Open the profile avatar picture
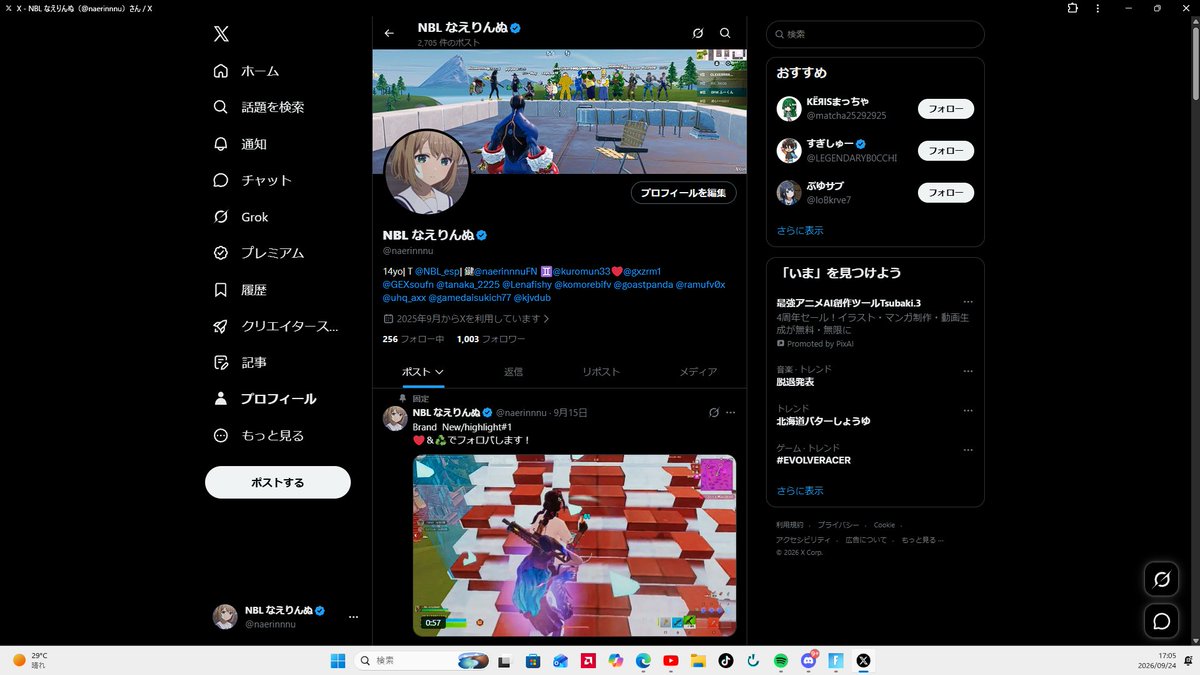 pyautogui.click(x=427, y=171)
